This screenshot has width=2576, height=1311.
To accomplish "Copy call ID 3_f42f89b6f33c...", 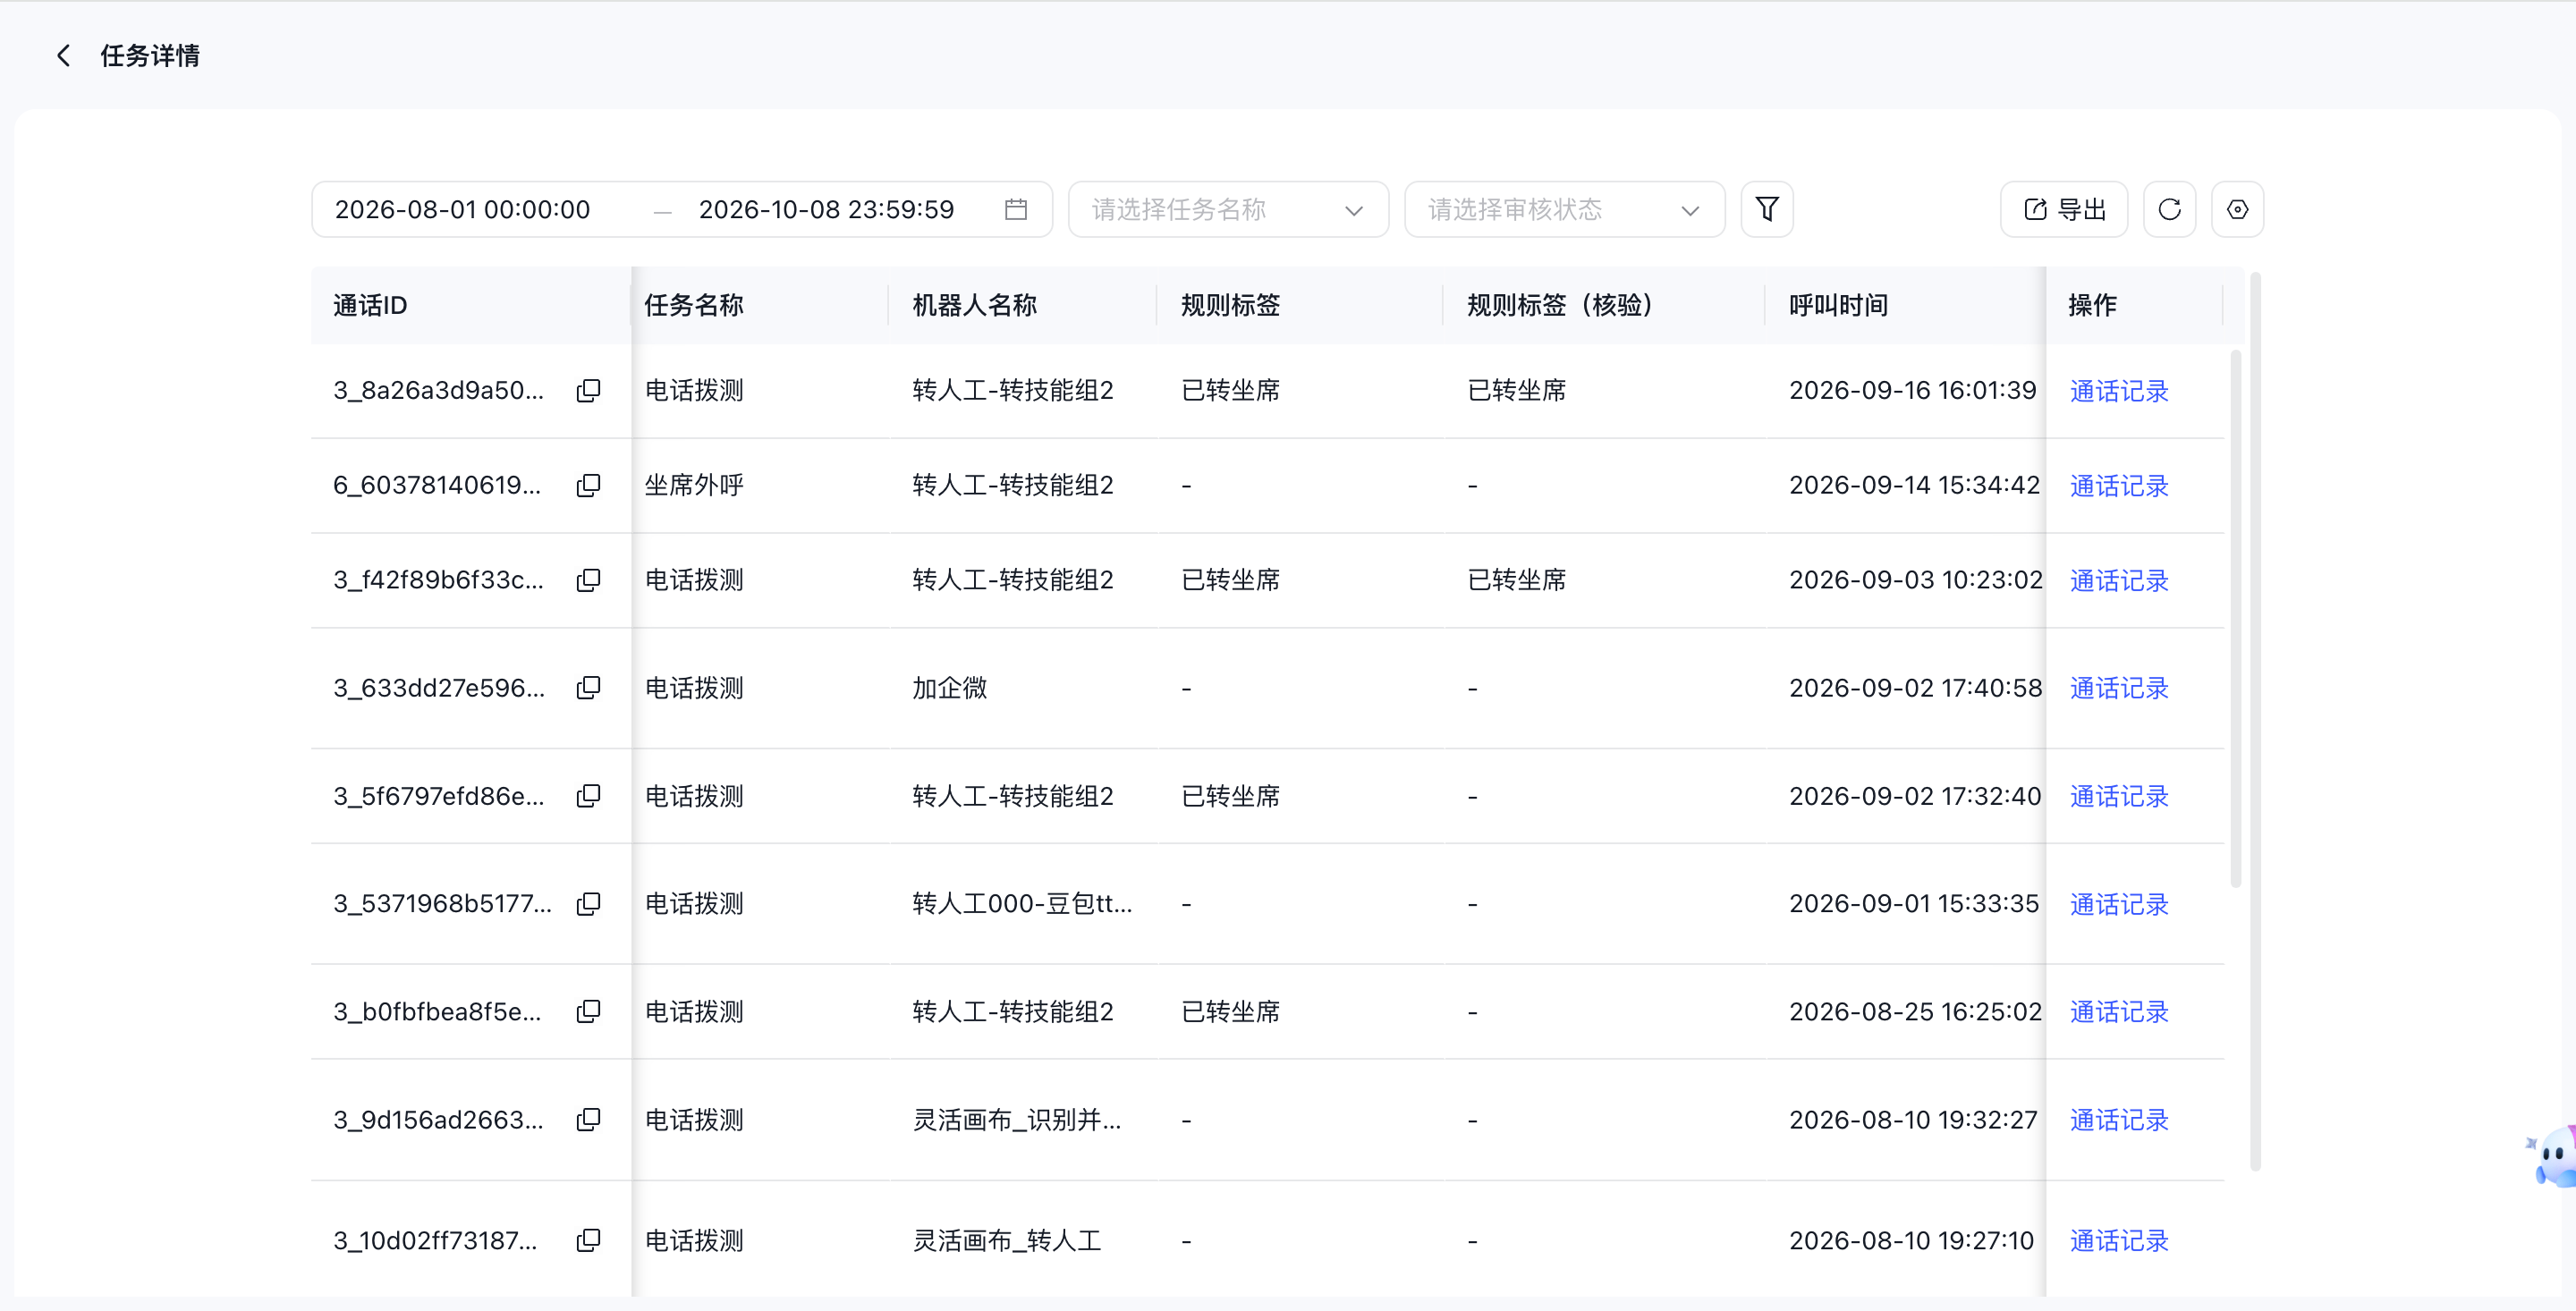I will point(588,580).
